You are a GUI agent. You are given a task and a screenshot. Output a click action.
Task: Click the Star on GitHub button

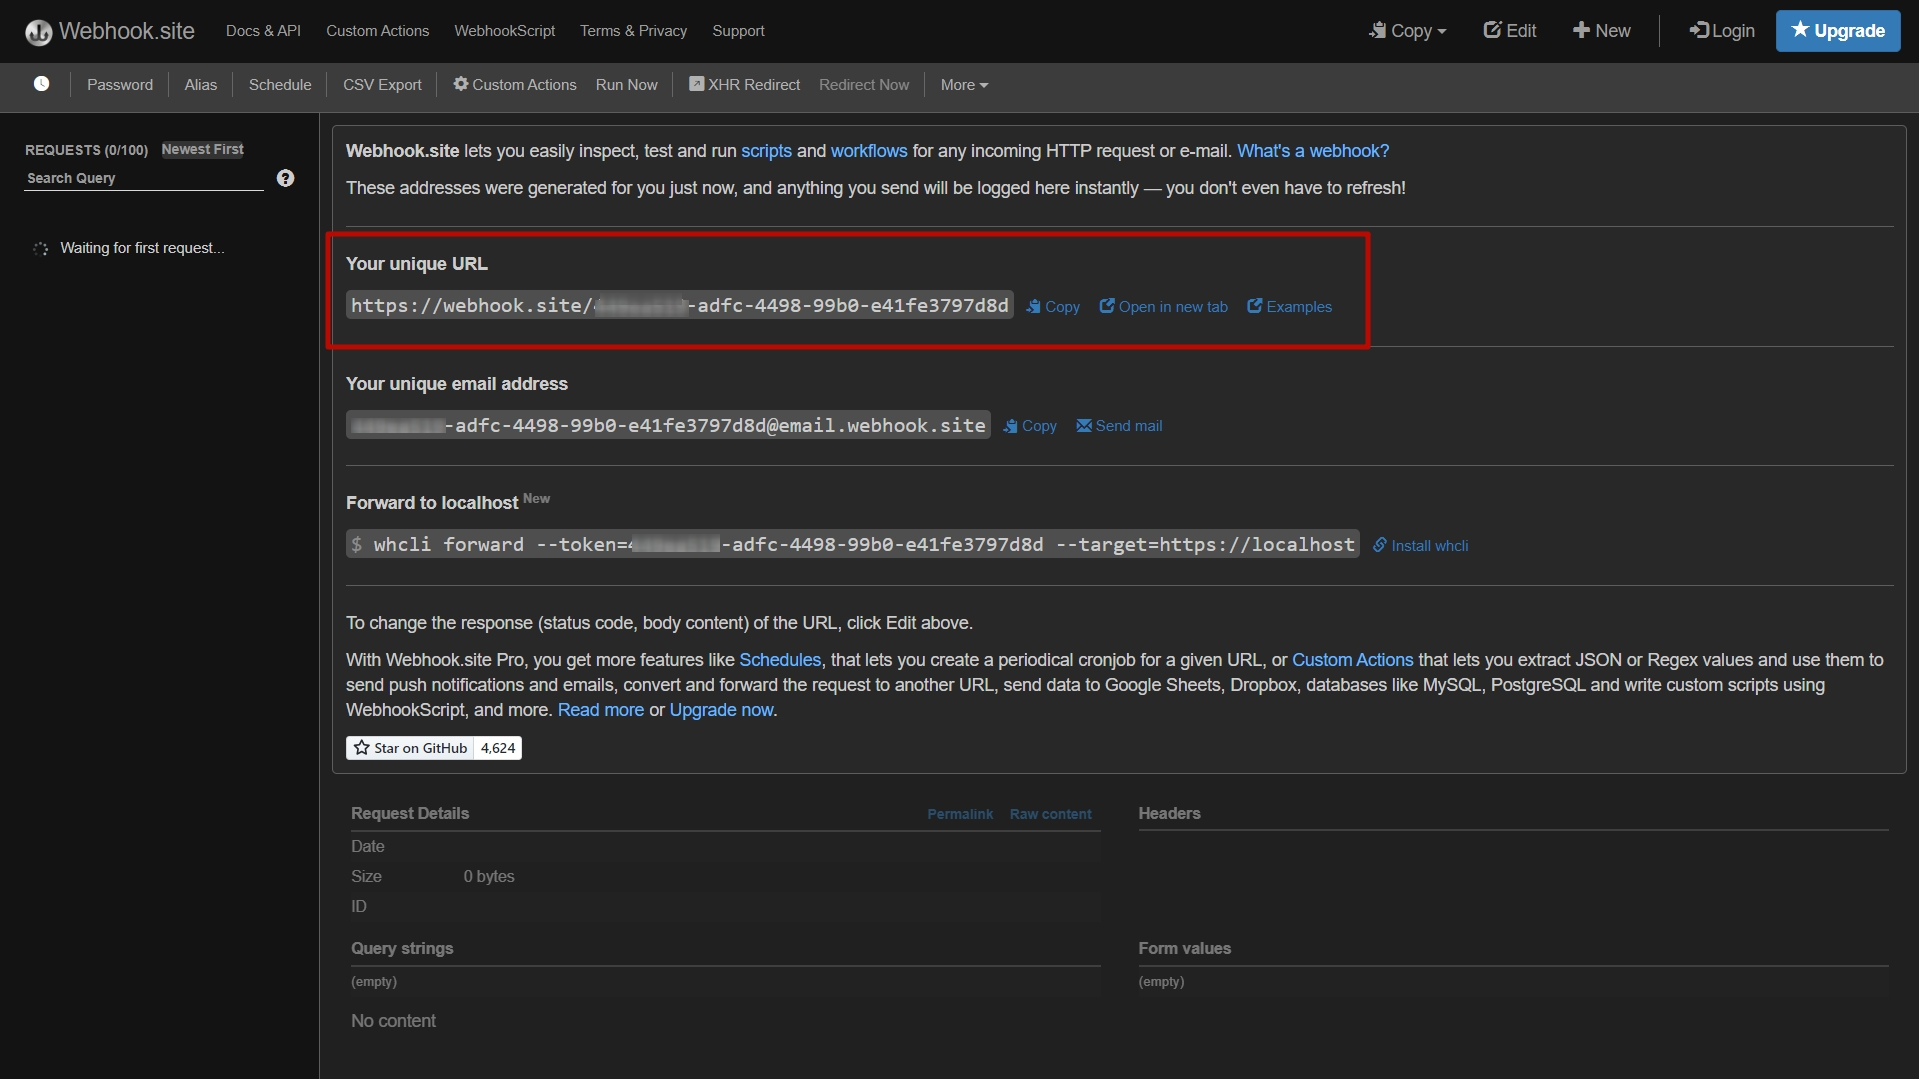[x=410, y=748]
